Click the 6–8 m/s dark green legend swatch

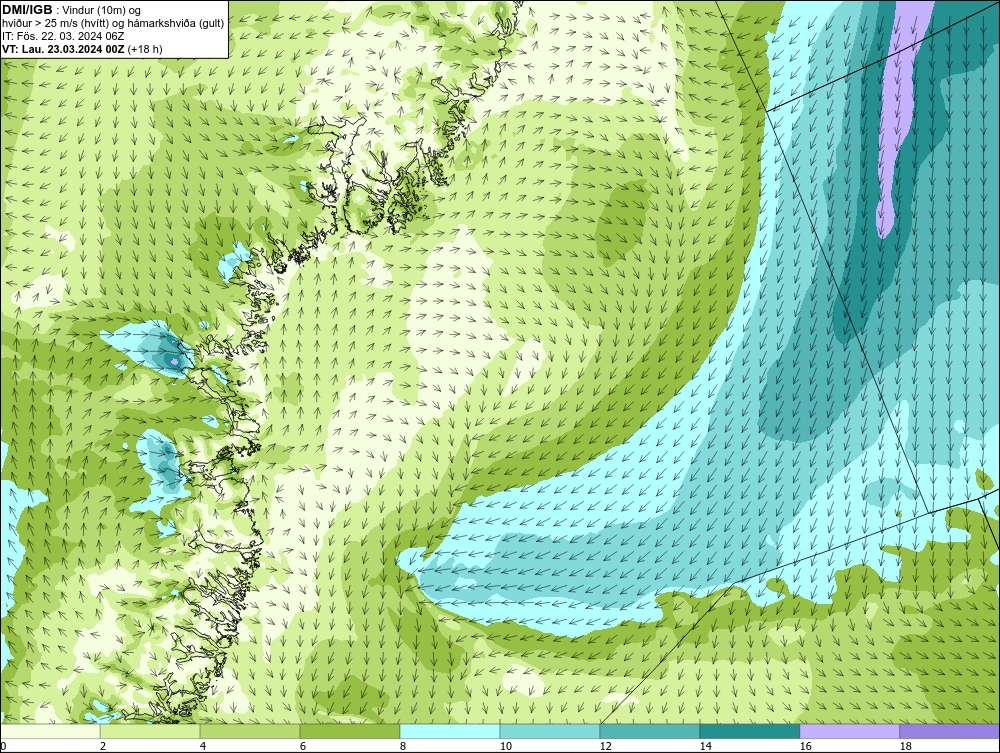point(350,731)
